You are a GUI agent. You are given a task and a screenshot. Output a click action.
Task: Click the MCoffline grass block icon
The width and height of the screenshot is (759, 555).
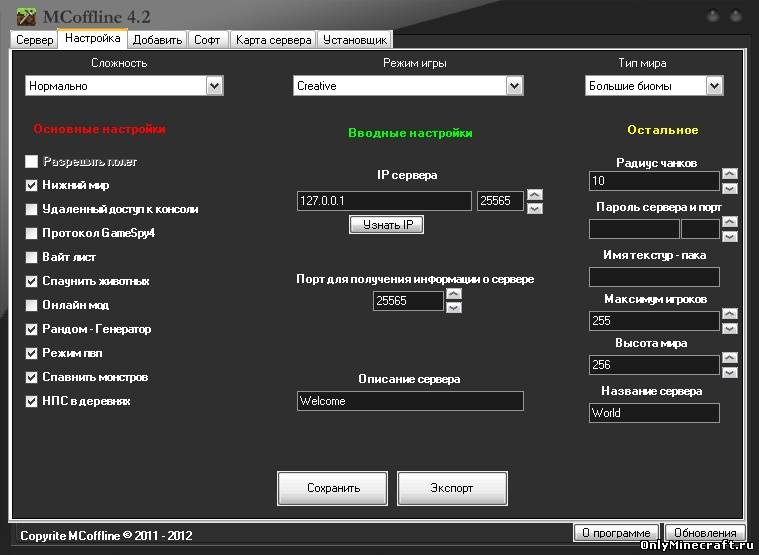point(25,15)
